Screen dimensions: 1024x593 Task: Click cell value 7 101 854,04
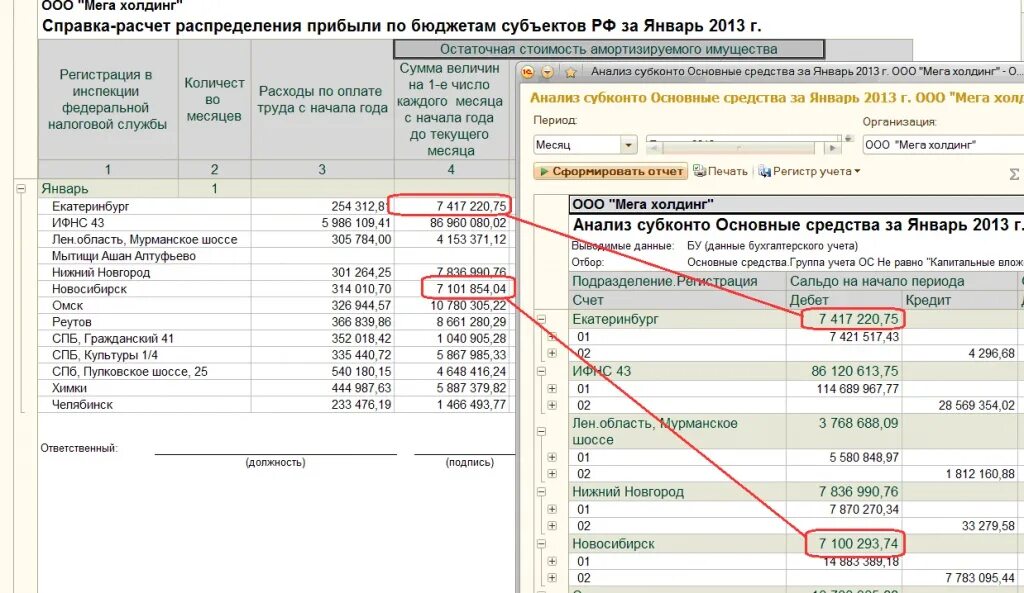pos(471,289)
